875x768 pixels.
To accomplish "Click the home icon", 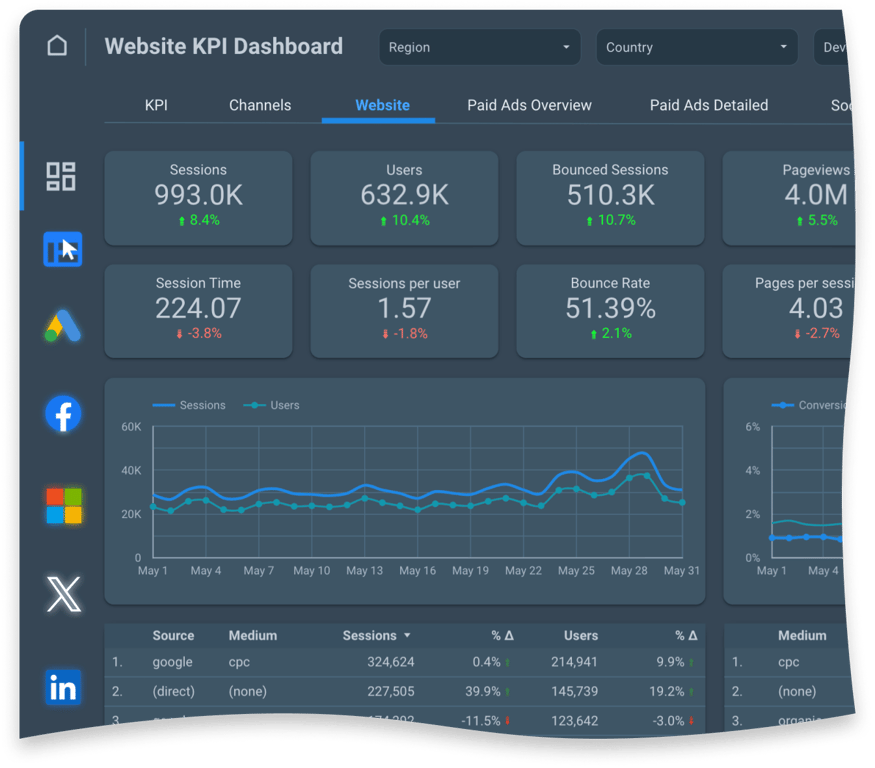I will point(57,46).
